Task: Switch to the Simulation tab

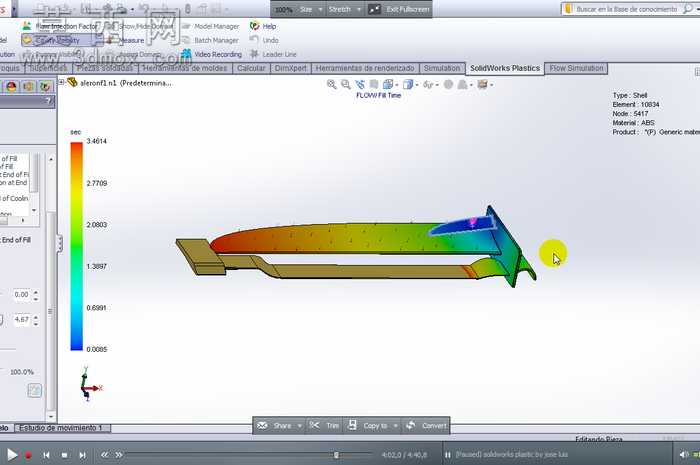Action: tap(442, 68)
